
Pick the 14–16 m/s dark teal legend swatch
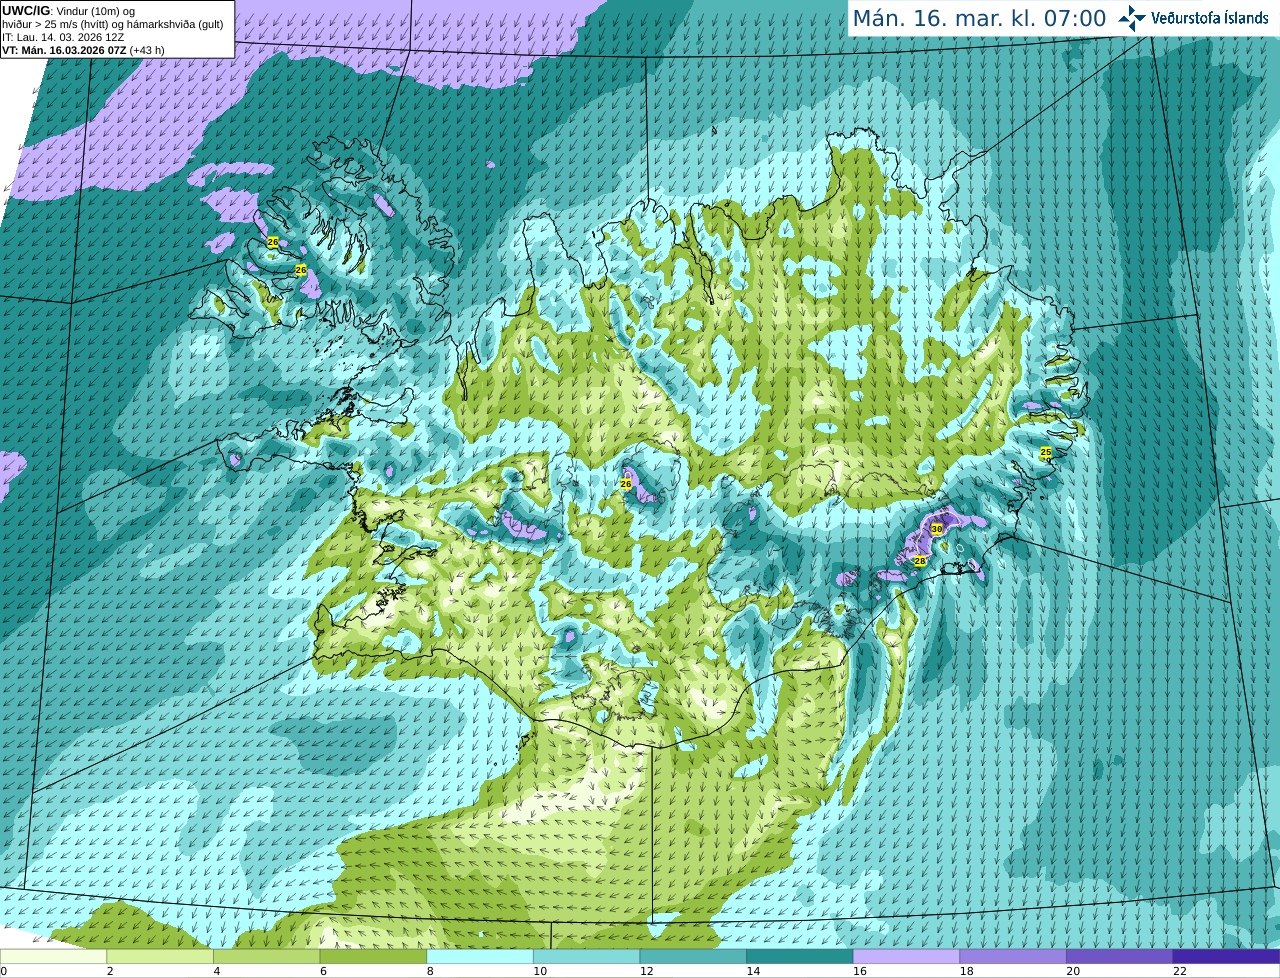[800, 956]
